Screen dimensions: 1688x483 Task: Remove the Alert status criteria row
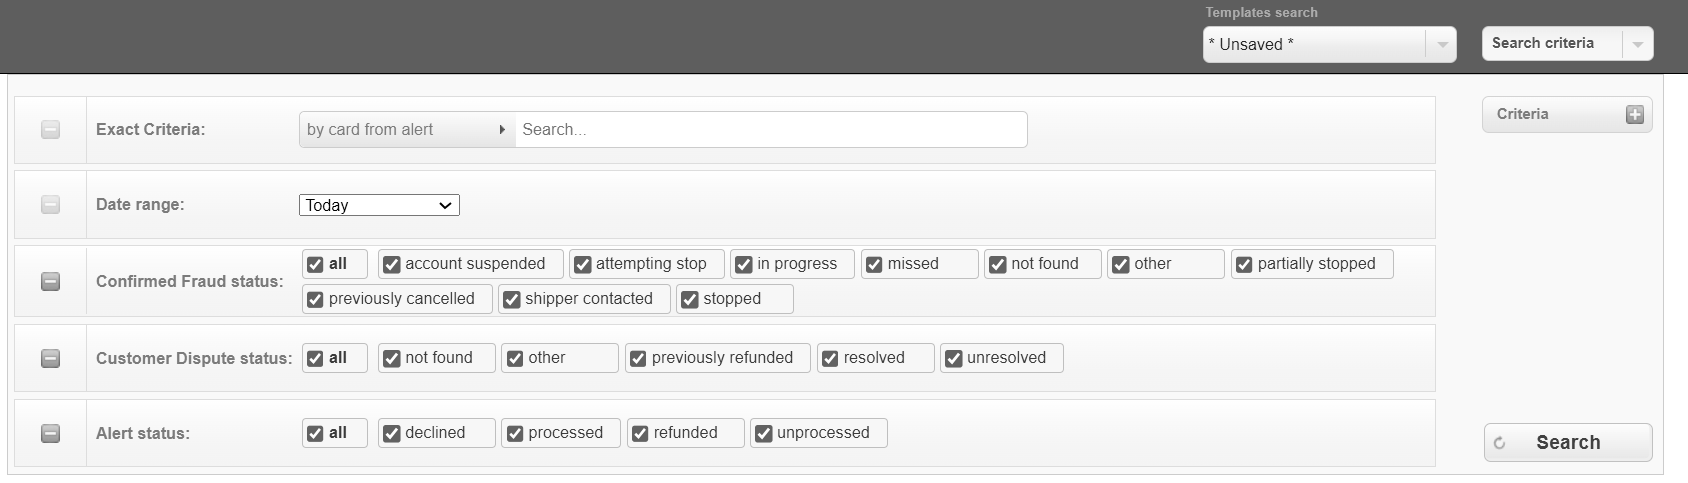click(x=50, y=433)
